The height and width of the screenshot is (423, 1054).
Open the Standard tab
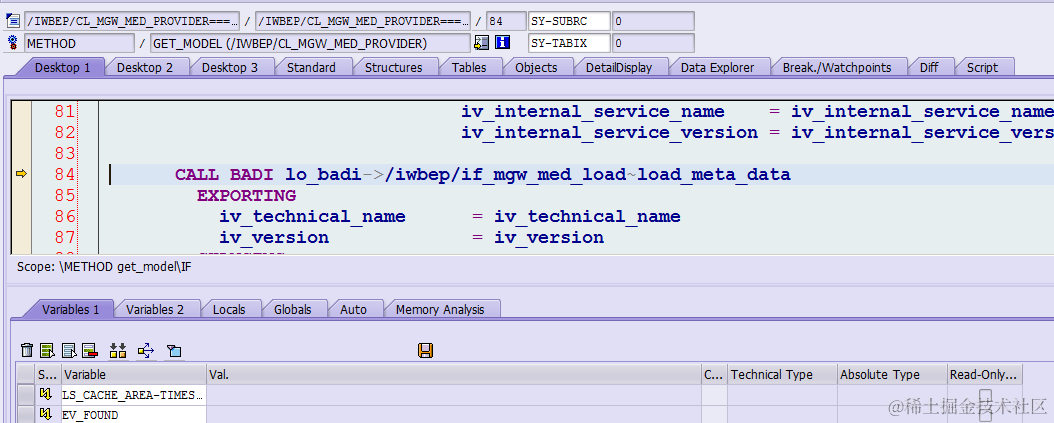311,67
